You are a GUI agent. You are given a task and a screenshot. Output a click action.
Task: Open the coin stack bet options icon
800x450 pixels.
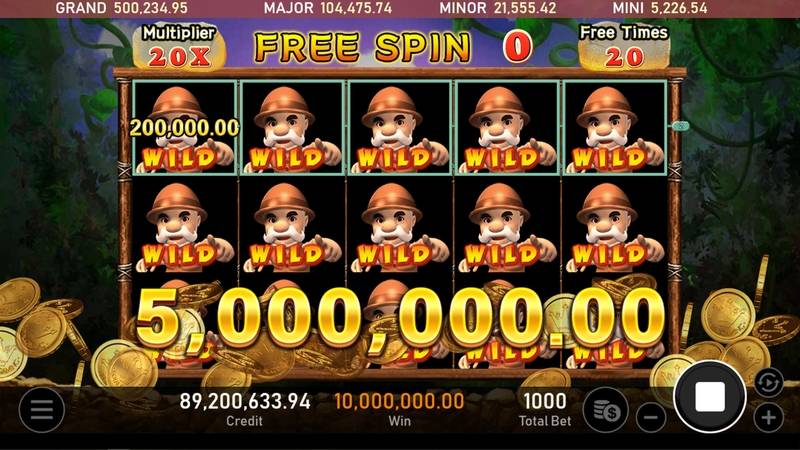pos(606,410)
